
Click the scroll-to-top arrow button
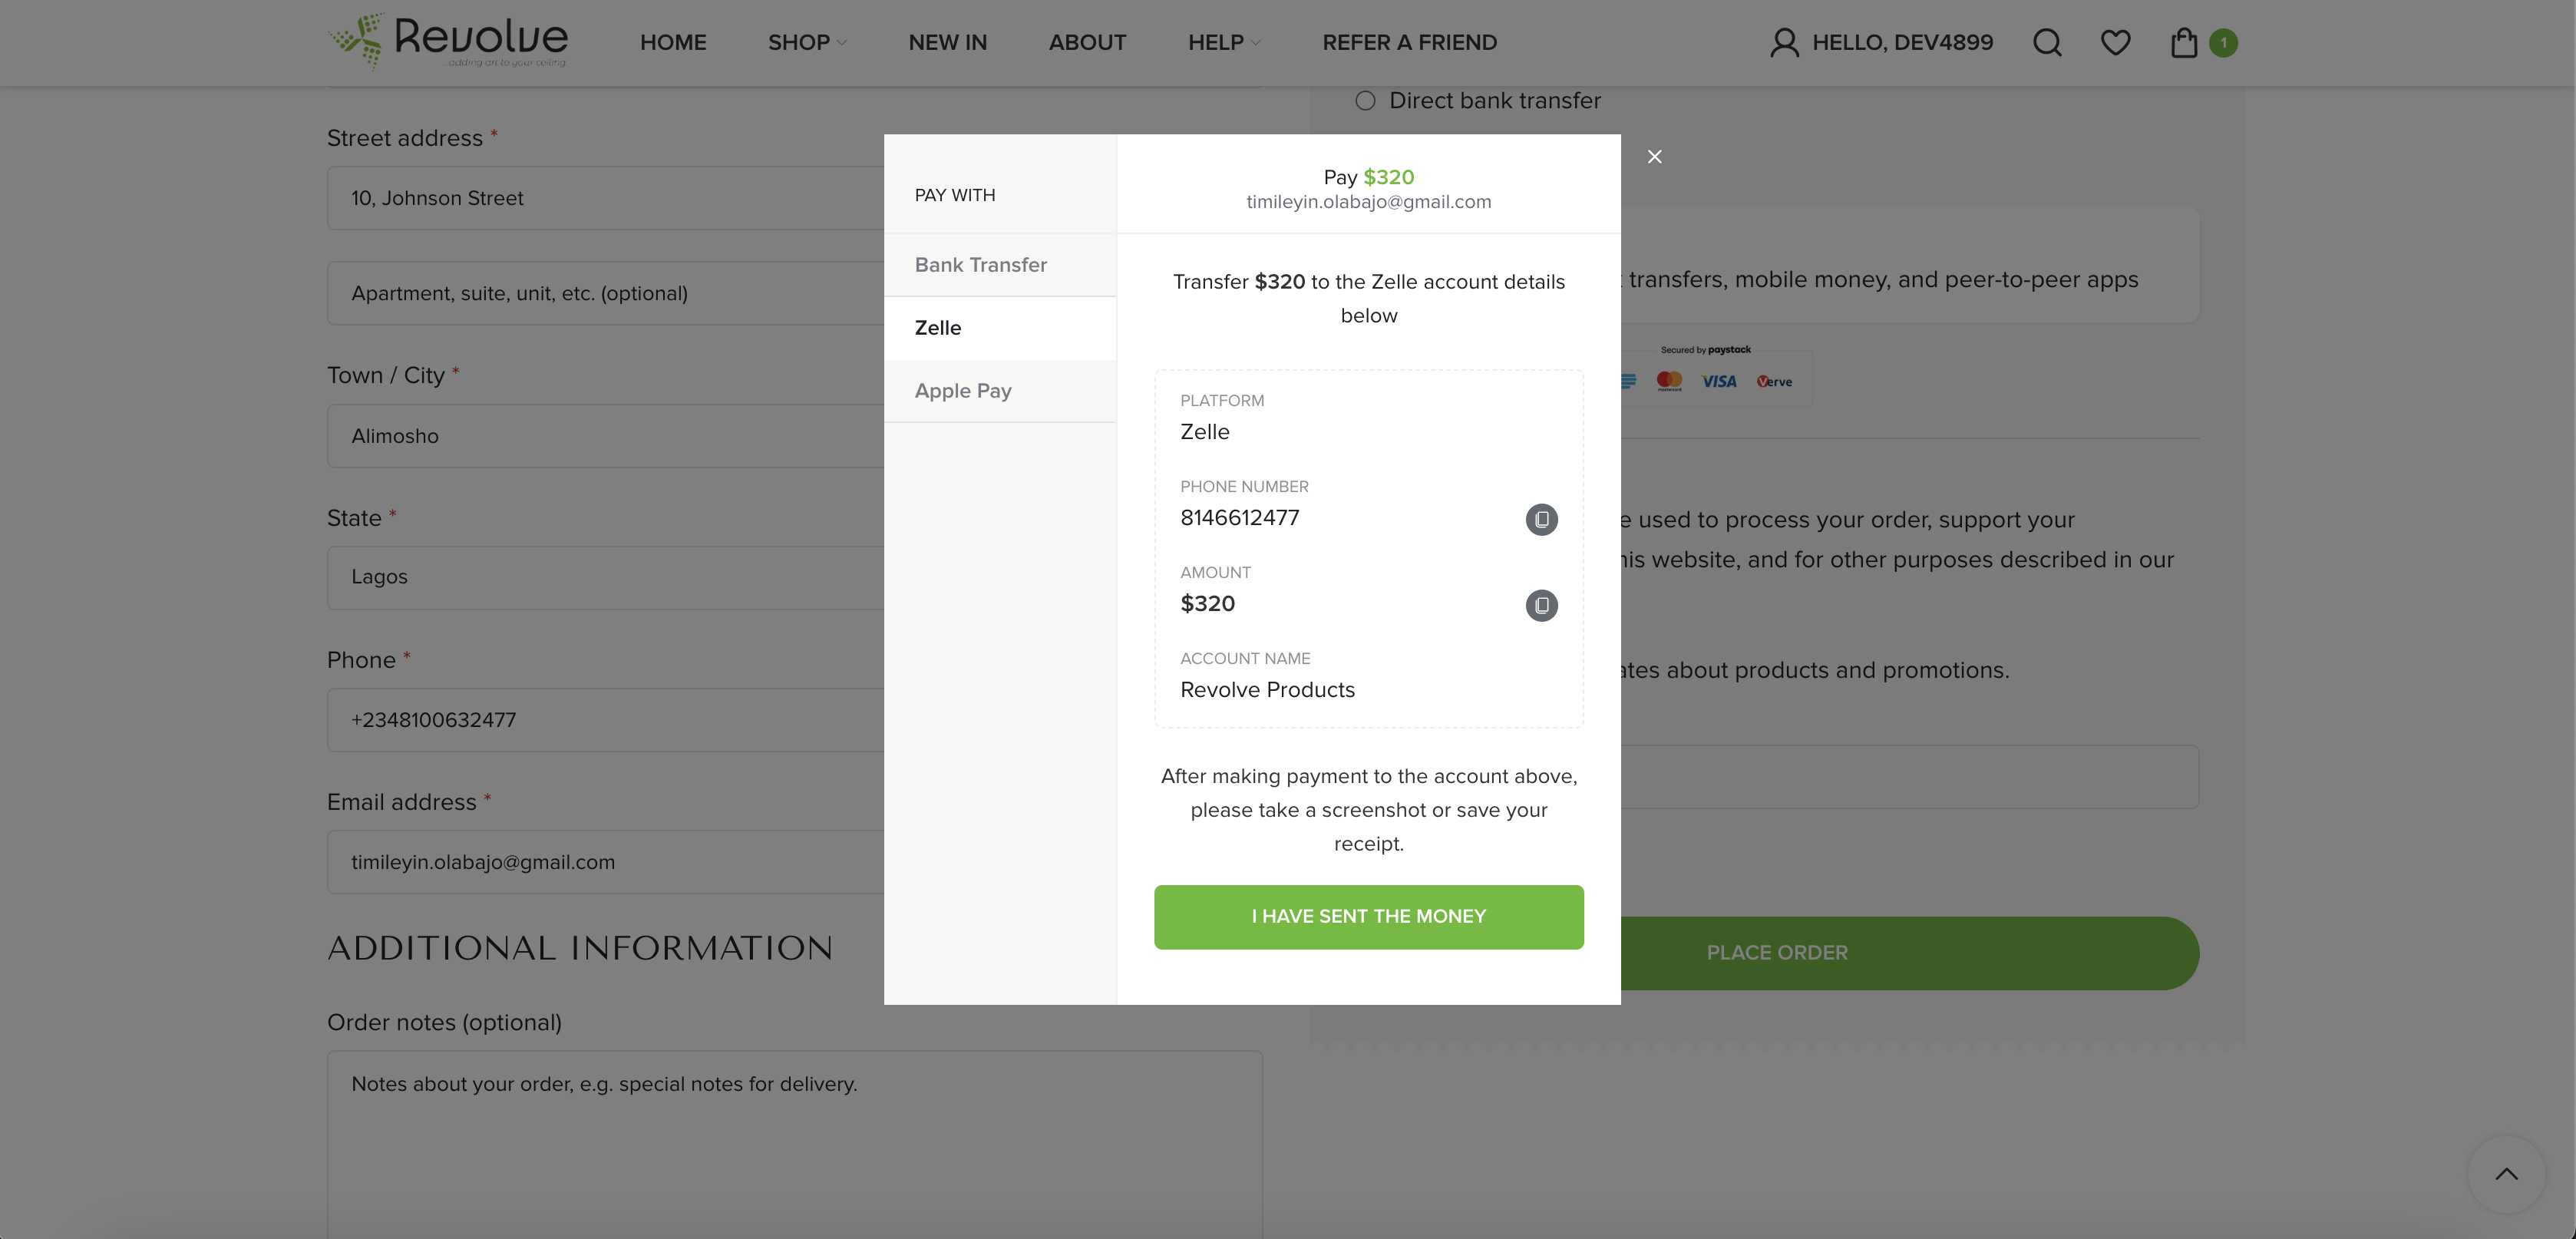(x=2506, y=1174)
